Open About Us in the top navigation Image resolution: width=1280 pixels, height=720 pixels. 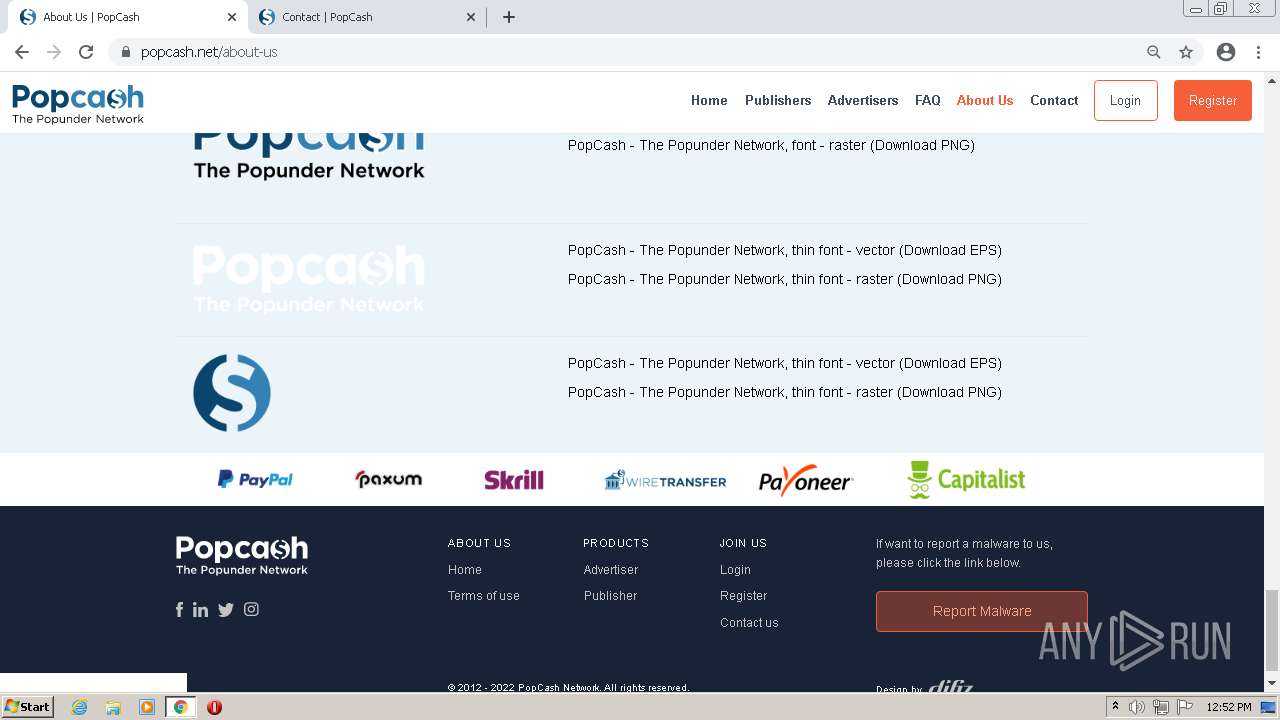(985, 100)
